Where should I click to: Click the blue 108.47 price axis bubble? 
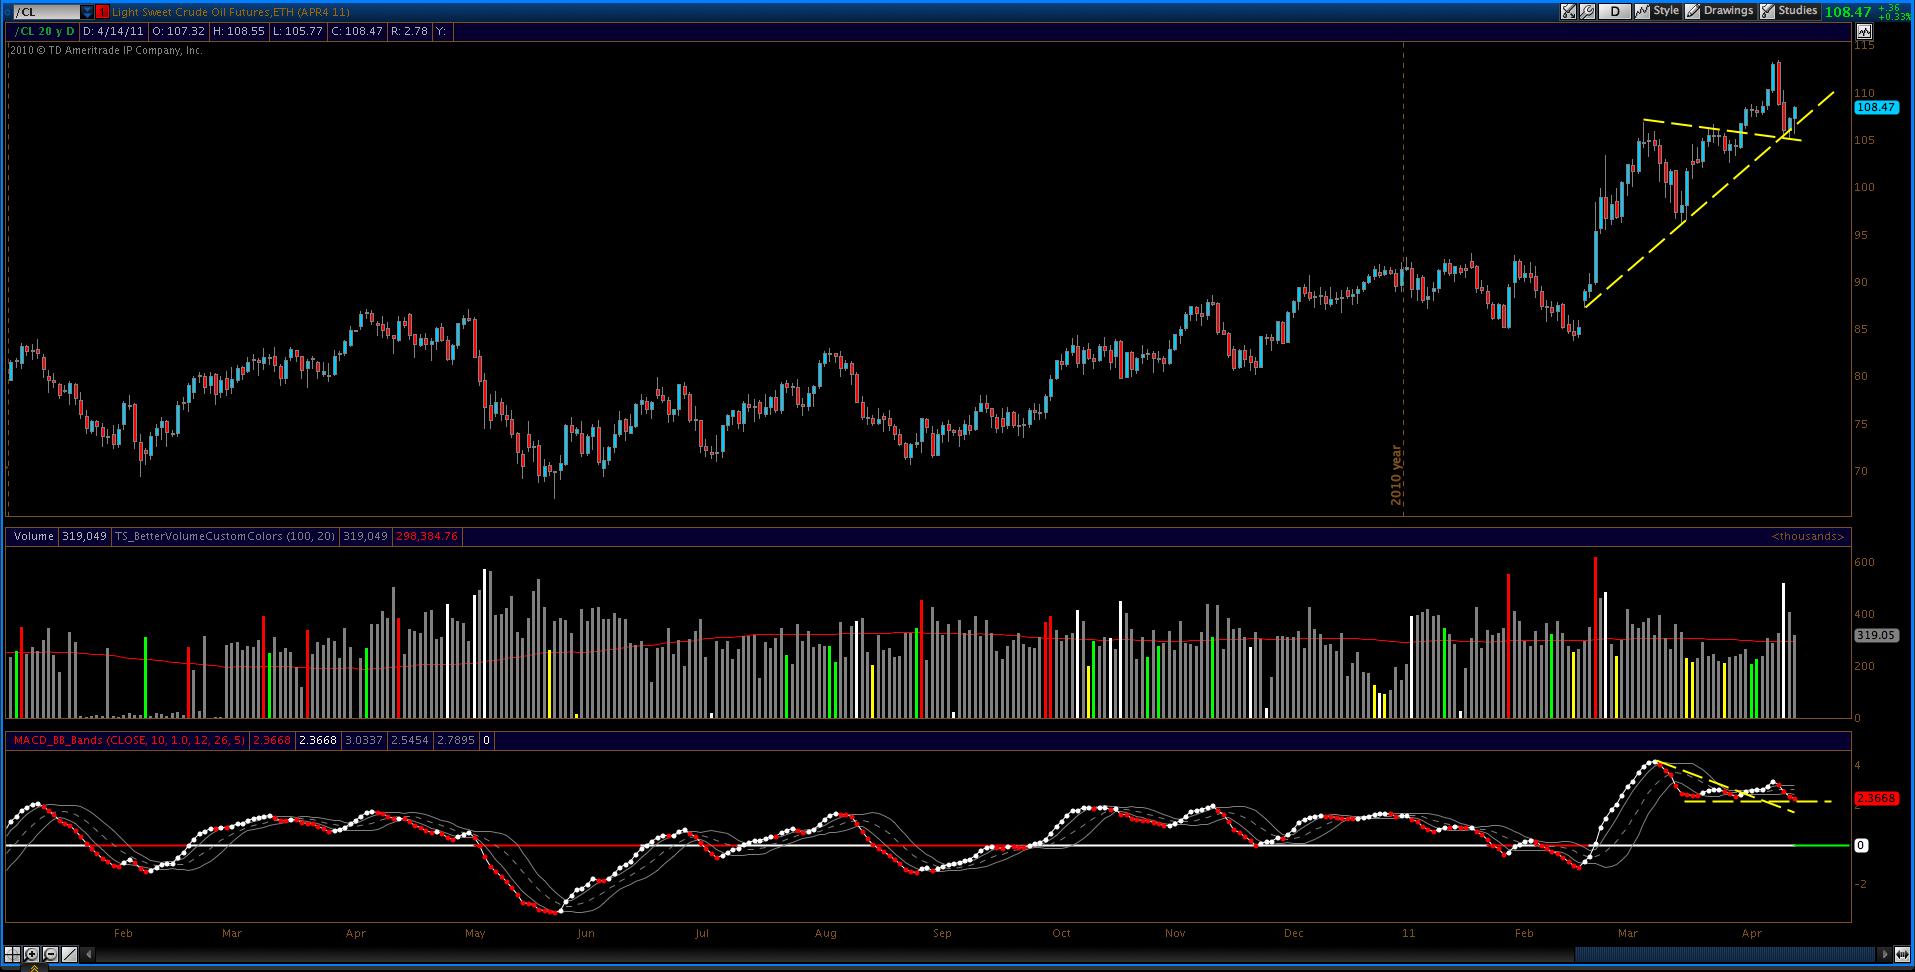(x=1876, y=107)
